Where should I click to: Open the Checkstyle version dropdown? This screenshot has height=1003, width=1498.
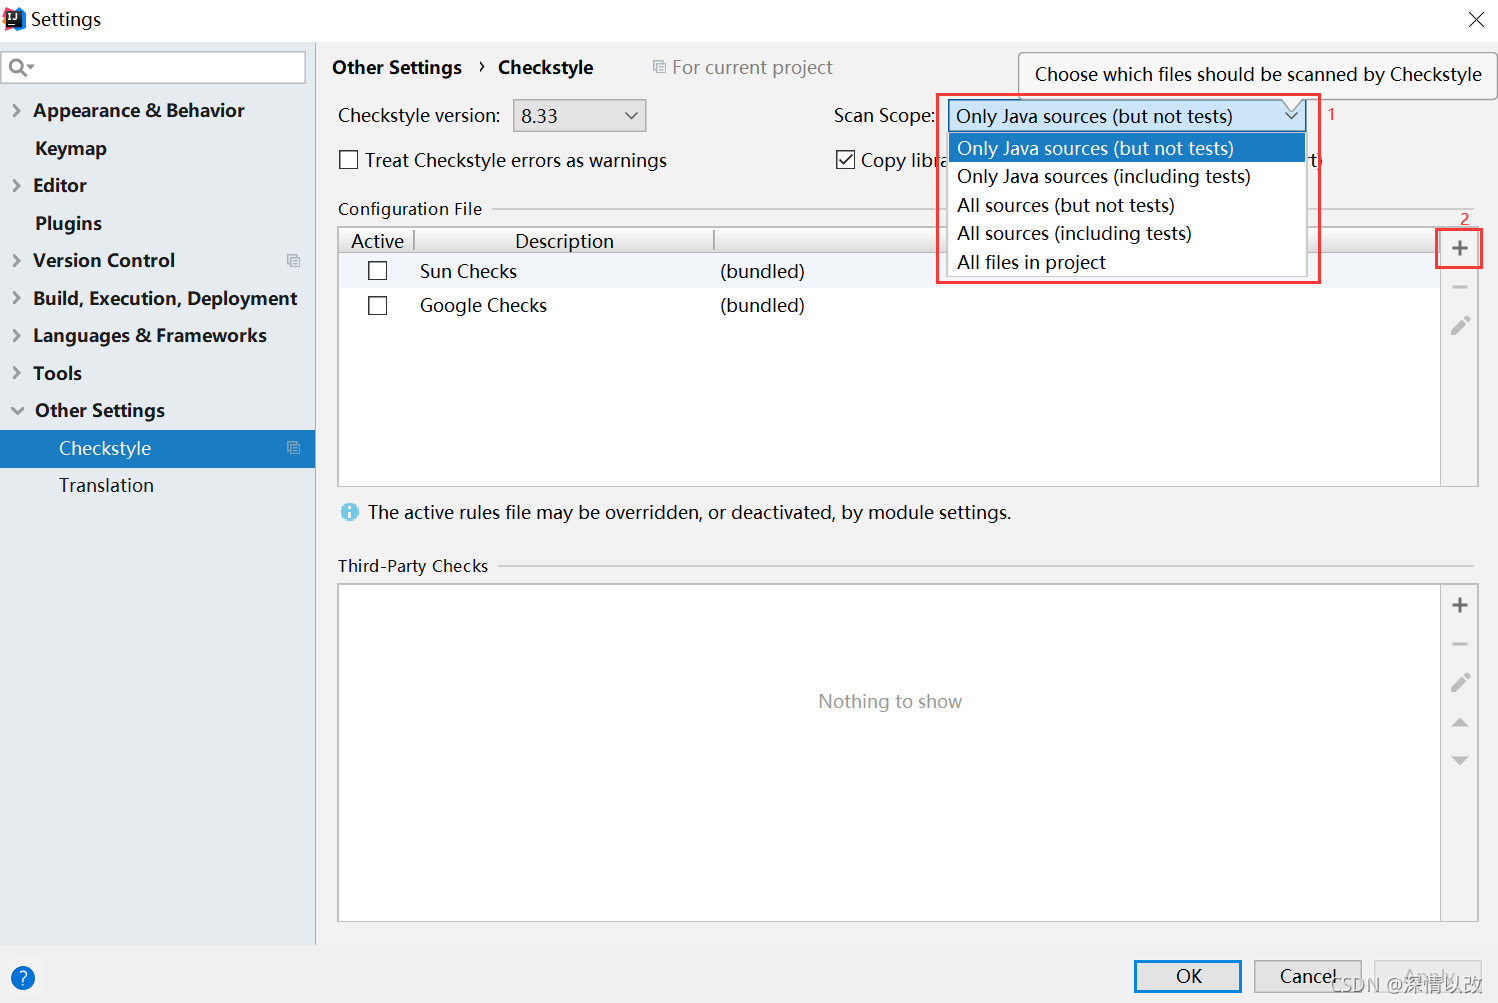click(579, 116)
